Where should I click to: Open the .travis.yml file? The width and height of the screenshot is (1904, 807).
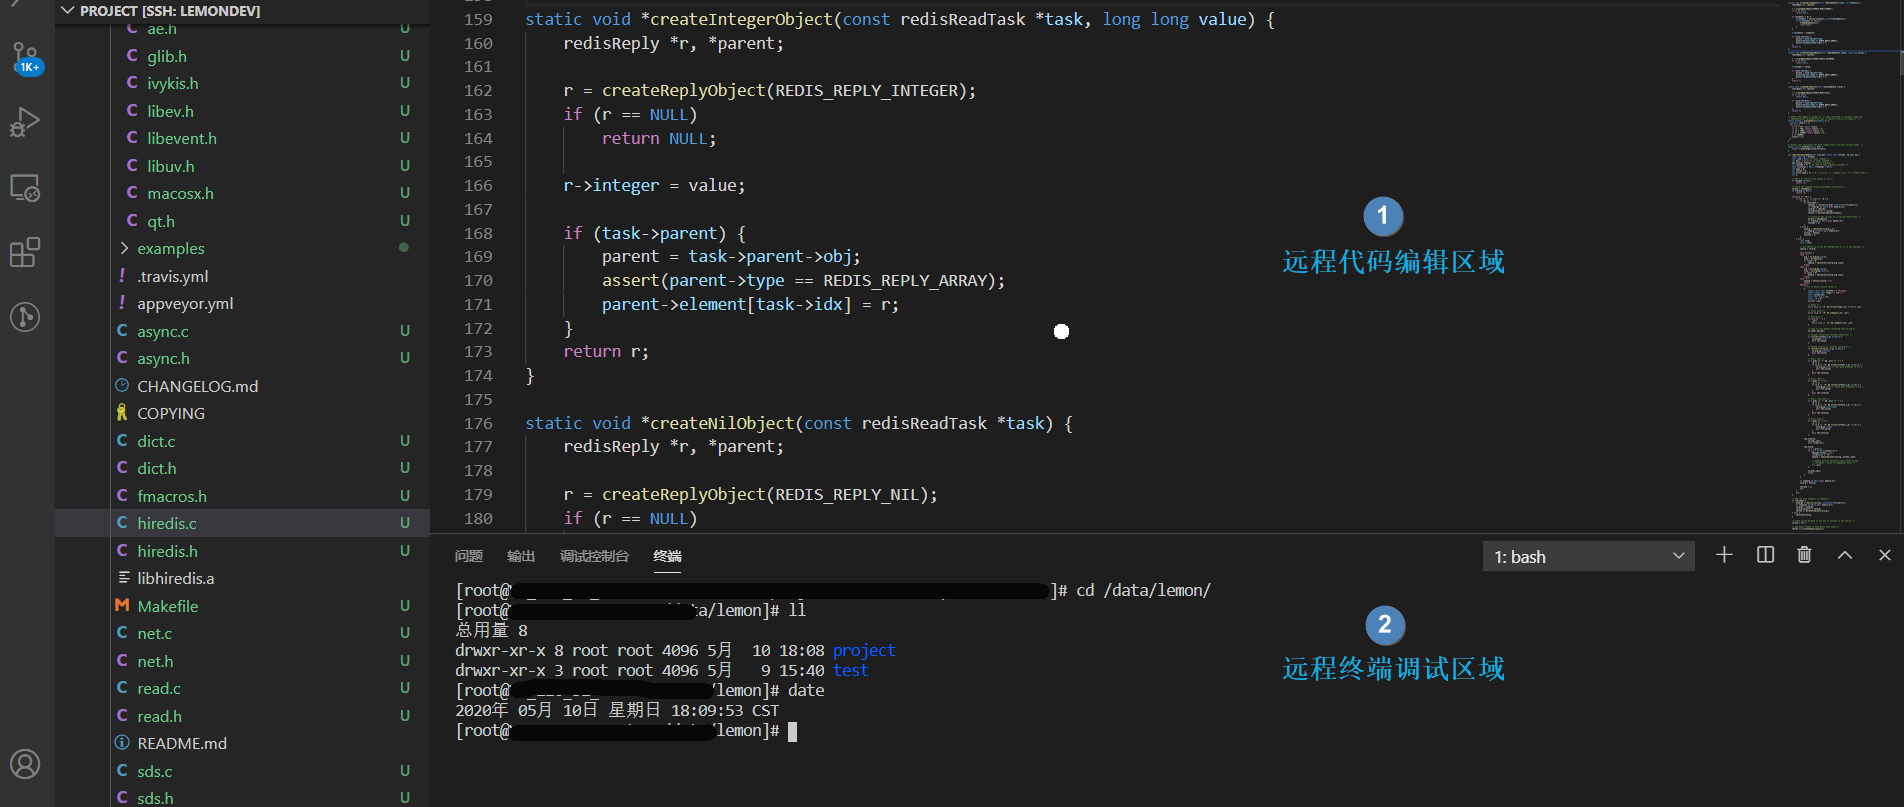pos(173,276)
